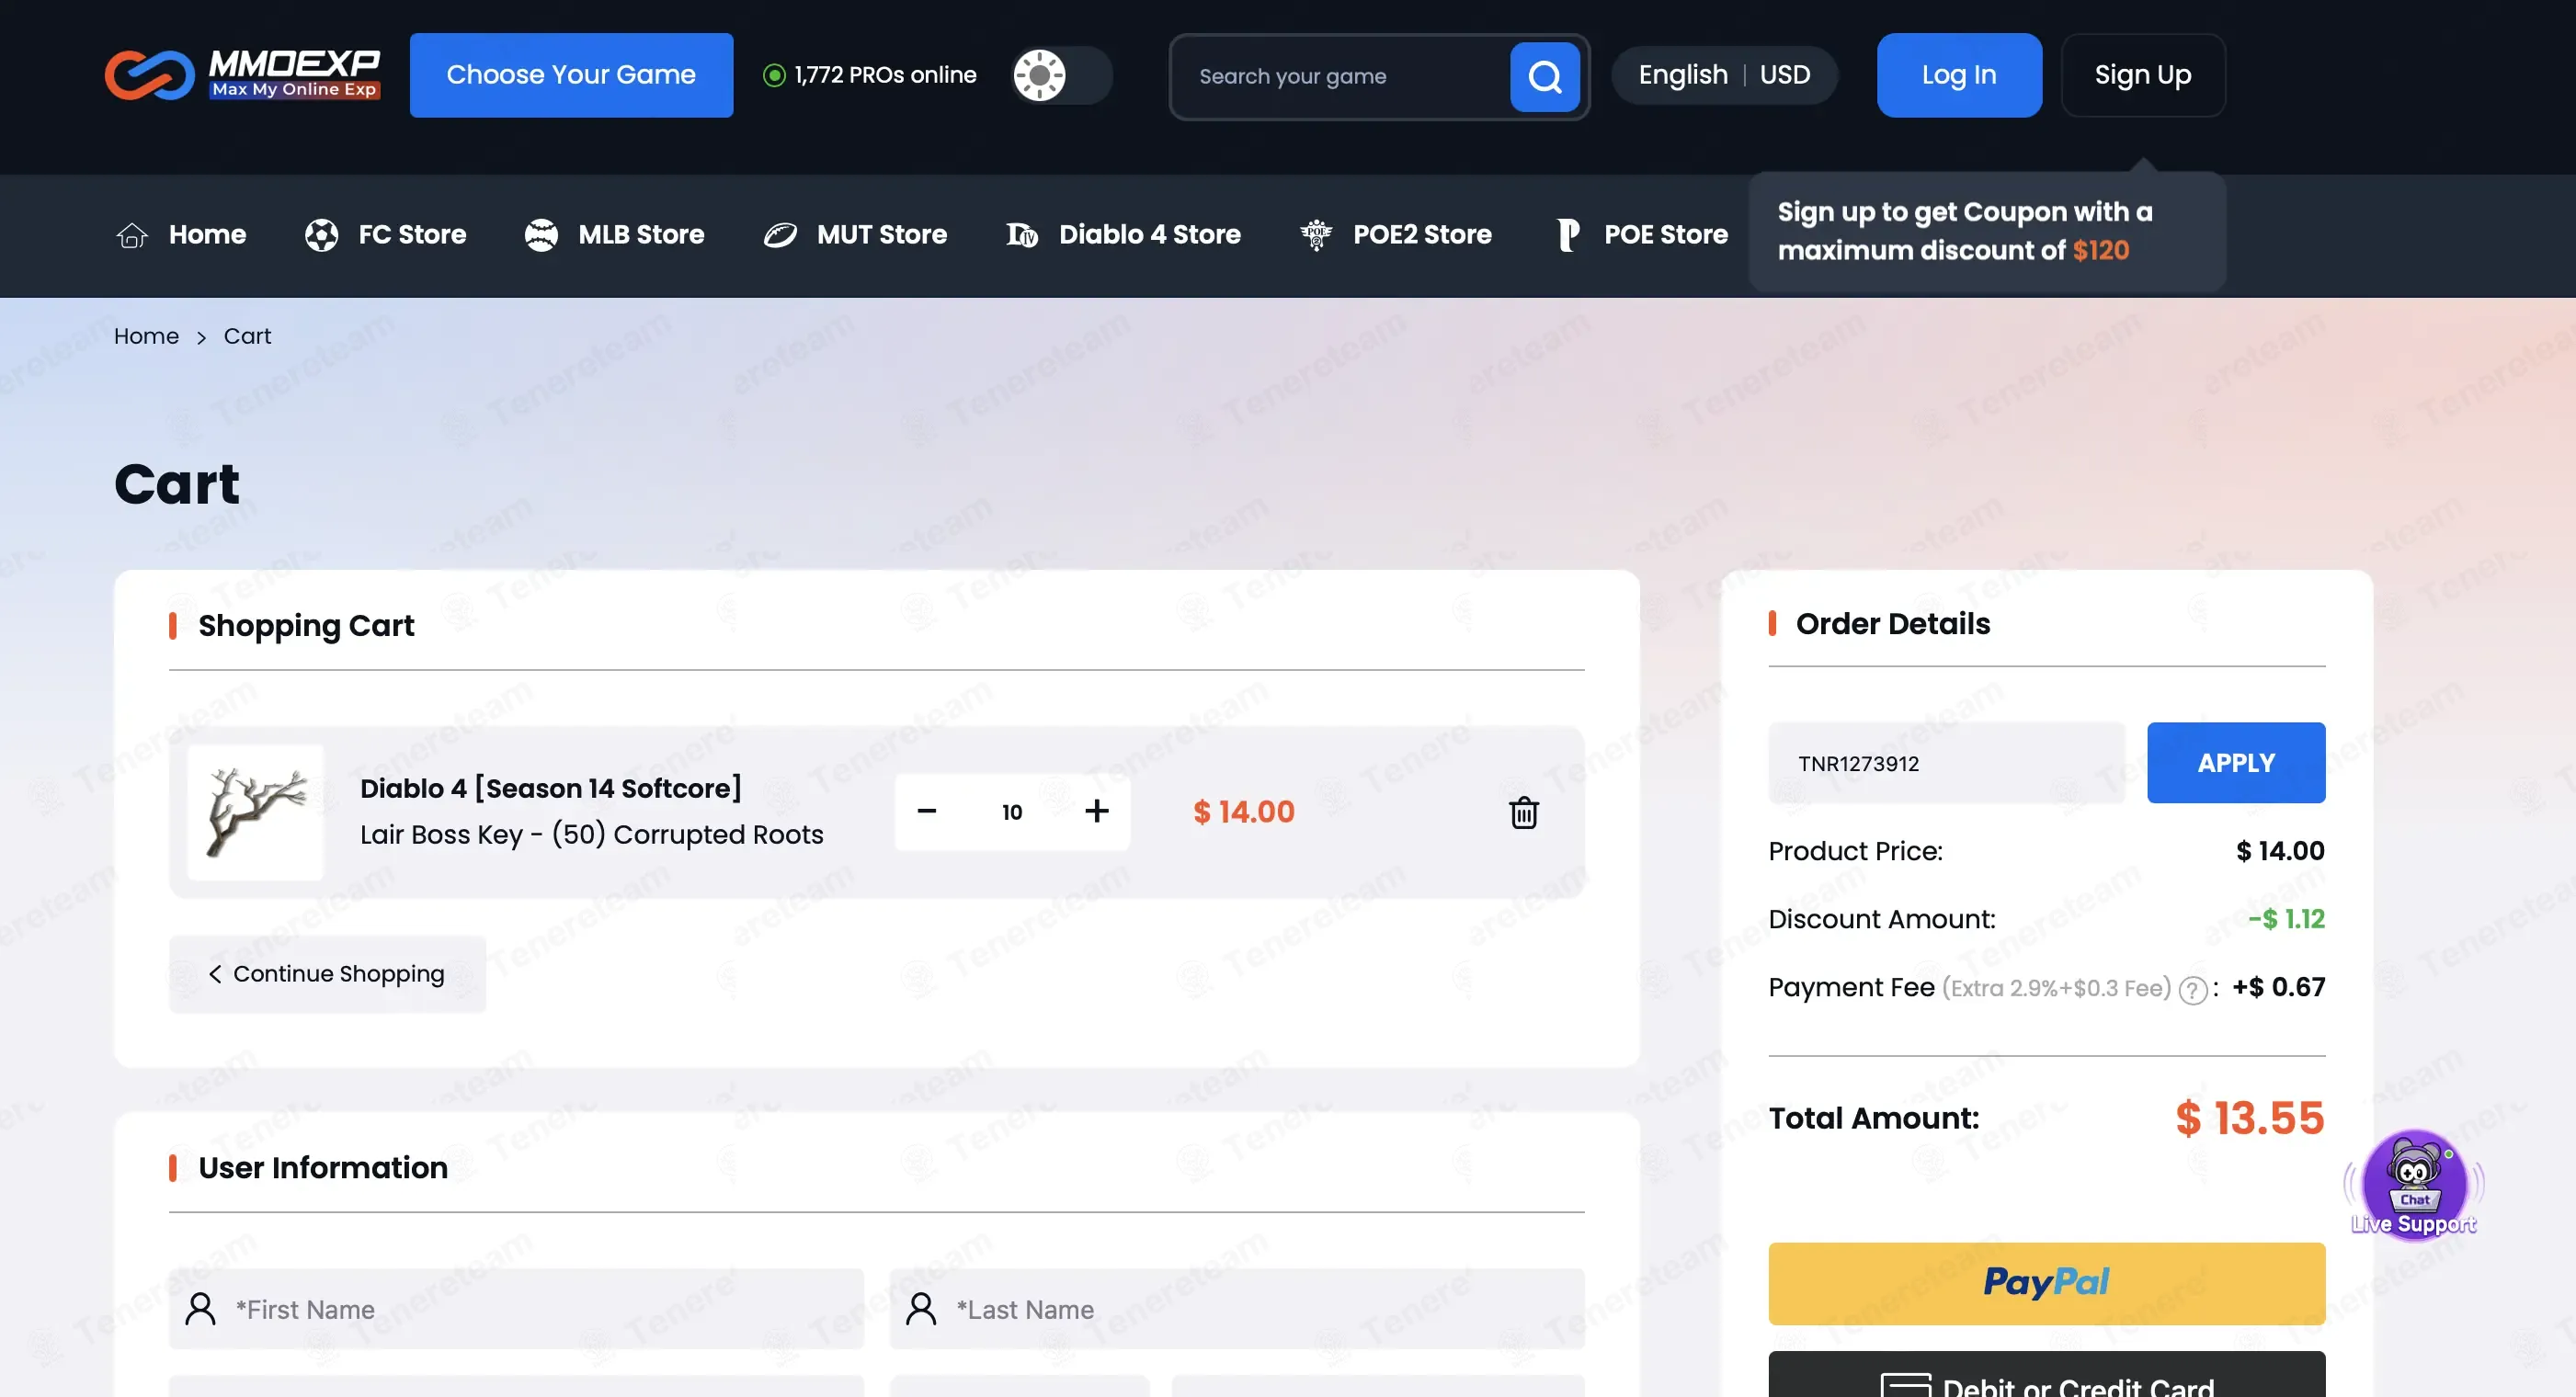Click the quantity value field showing 10

tap(1012, 812)
